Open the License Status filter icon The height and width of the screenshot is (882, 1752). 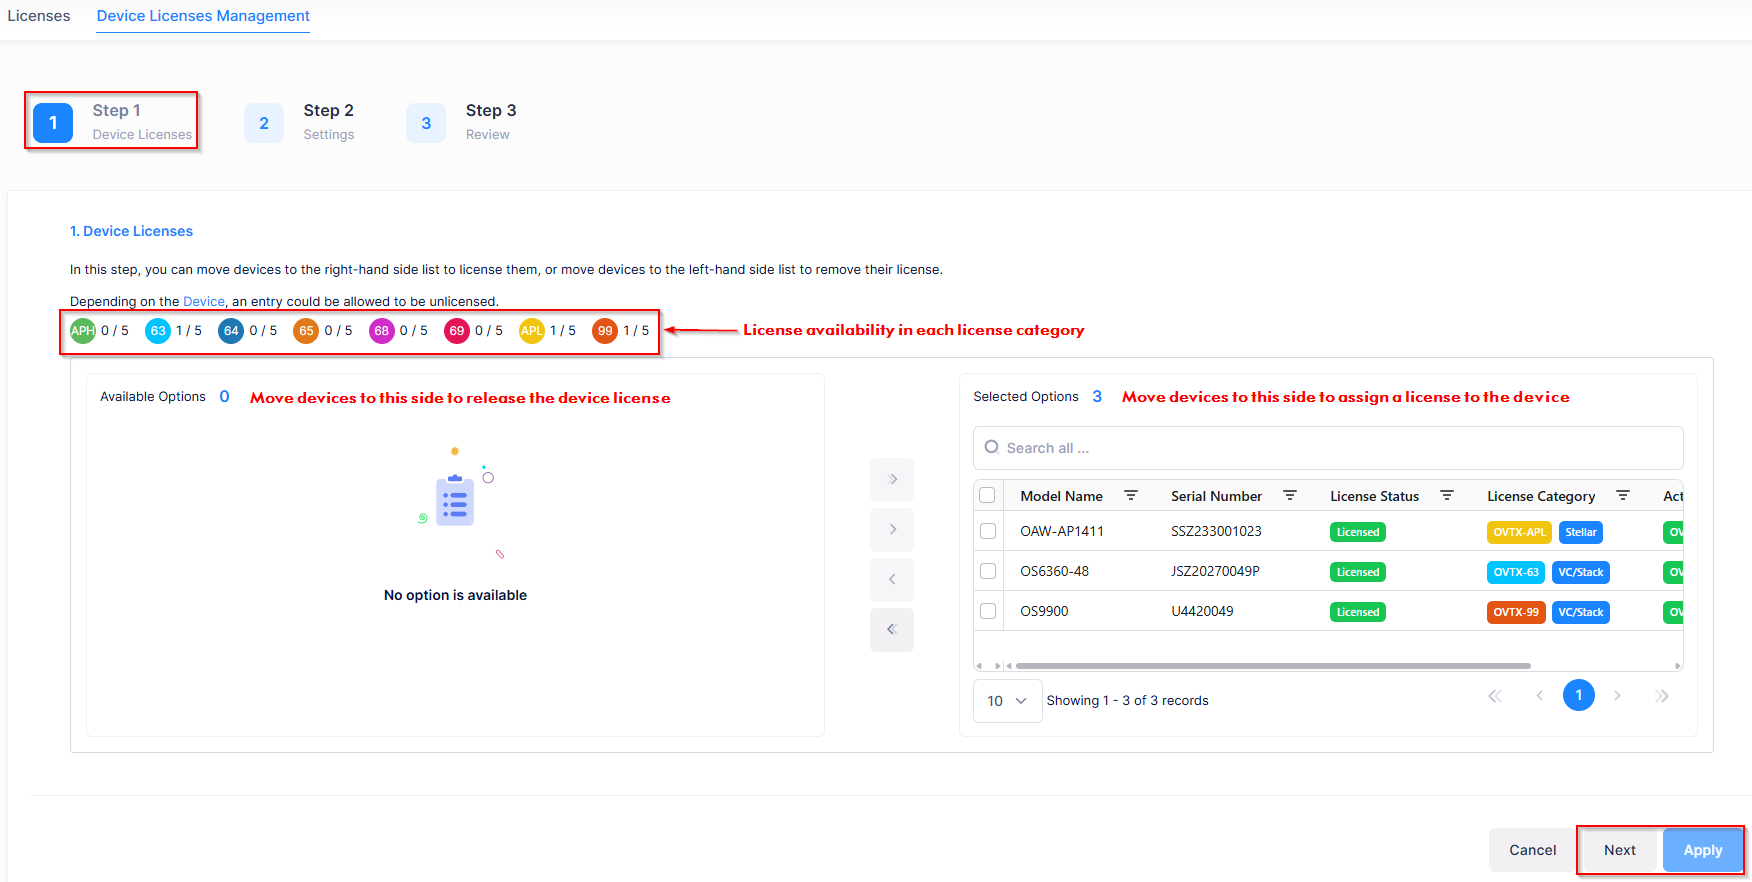pyautogui.click(x=1446, y=496)
